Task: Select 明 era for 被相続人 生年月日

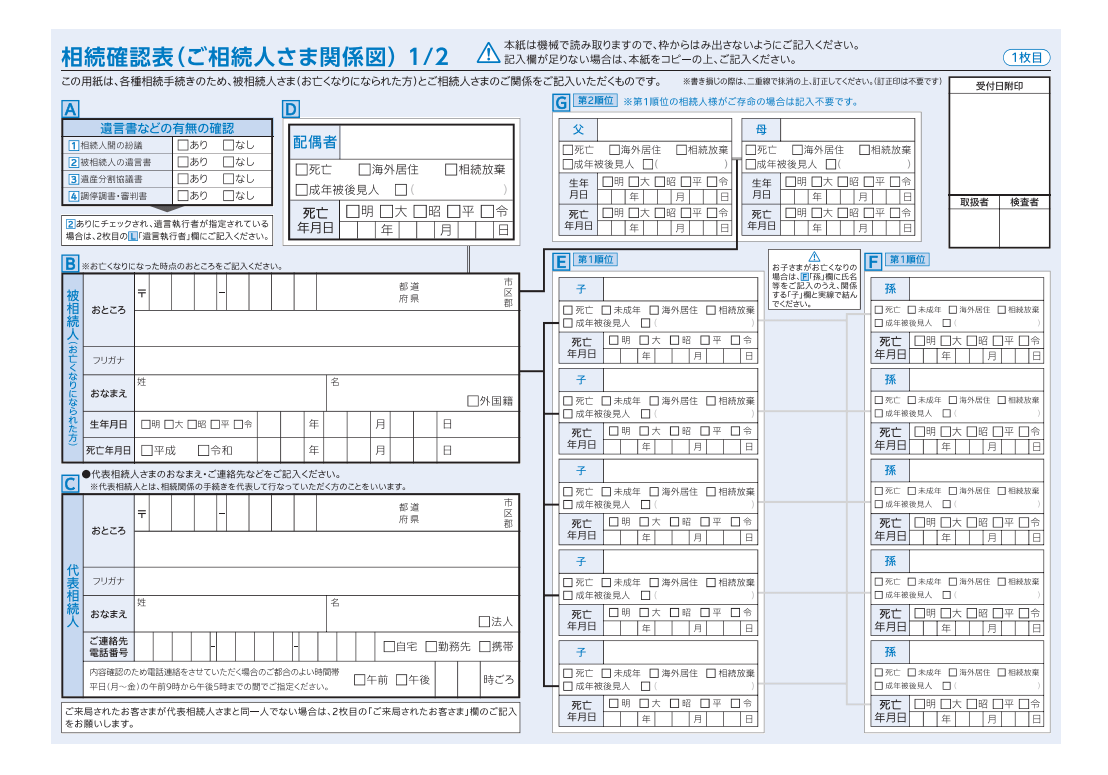Action: pos(146,425)
